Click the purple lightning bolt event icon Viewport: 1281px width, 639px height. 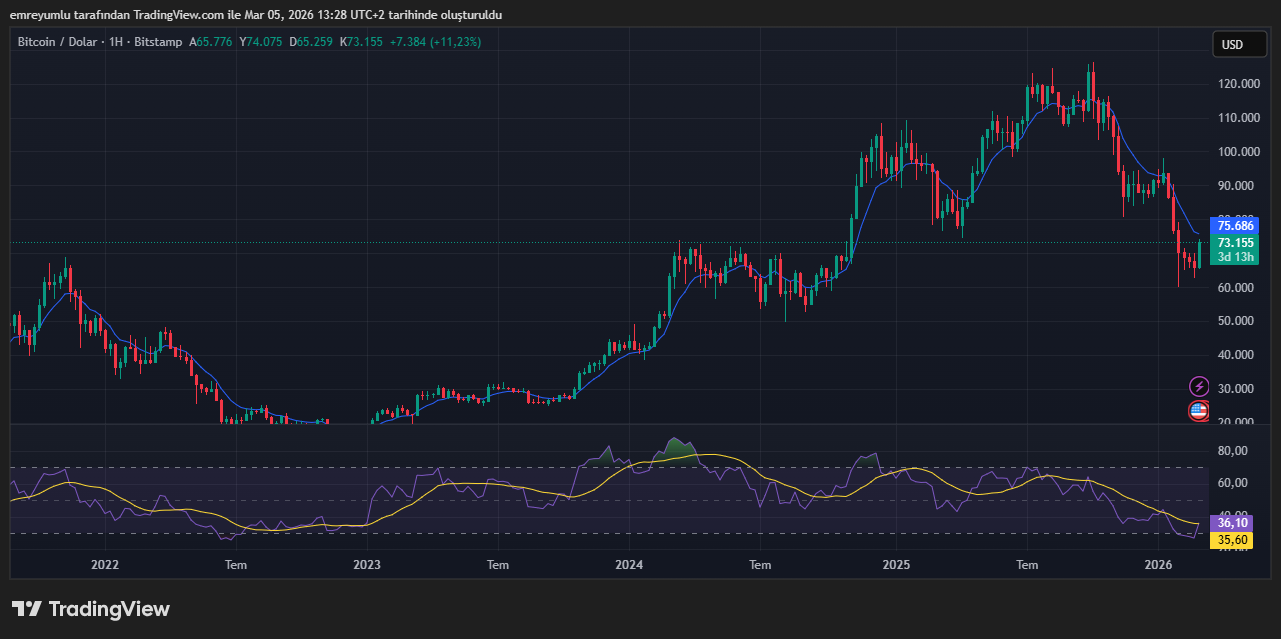[1198, 386]
